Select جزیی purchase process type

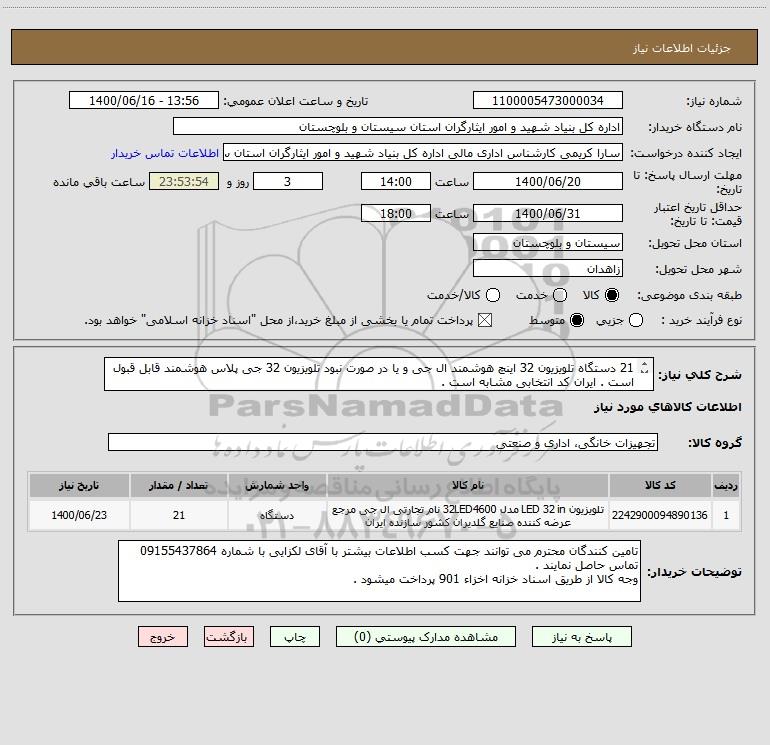click(636, 320)
